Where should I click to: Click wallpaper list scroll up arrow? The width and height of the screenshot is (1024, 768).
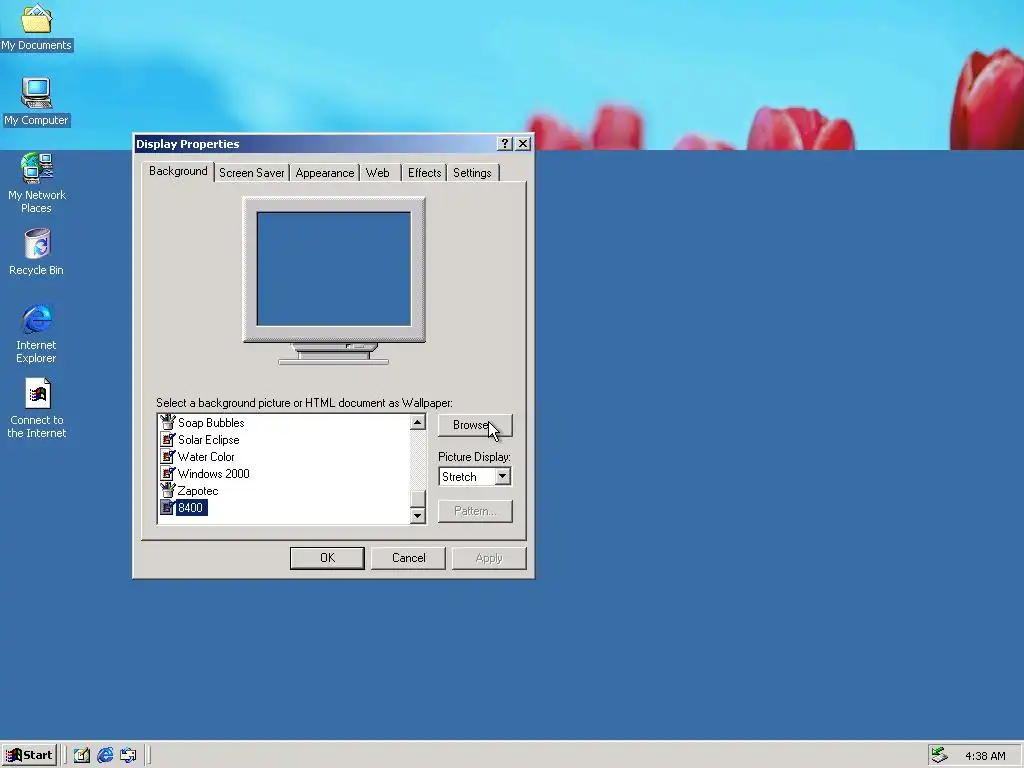[x=418, y=423]
